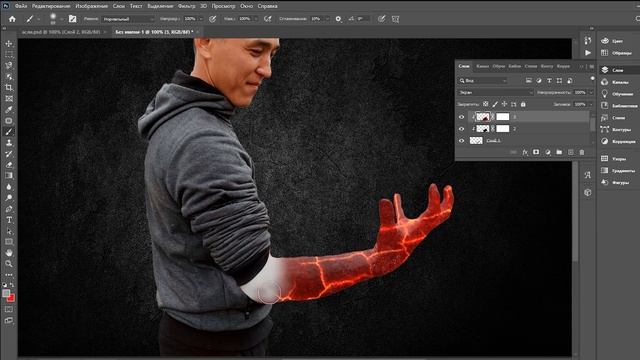Open the layer filter kind dropdown
This screenshot has height=360, width=640.
click(482, 81)
